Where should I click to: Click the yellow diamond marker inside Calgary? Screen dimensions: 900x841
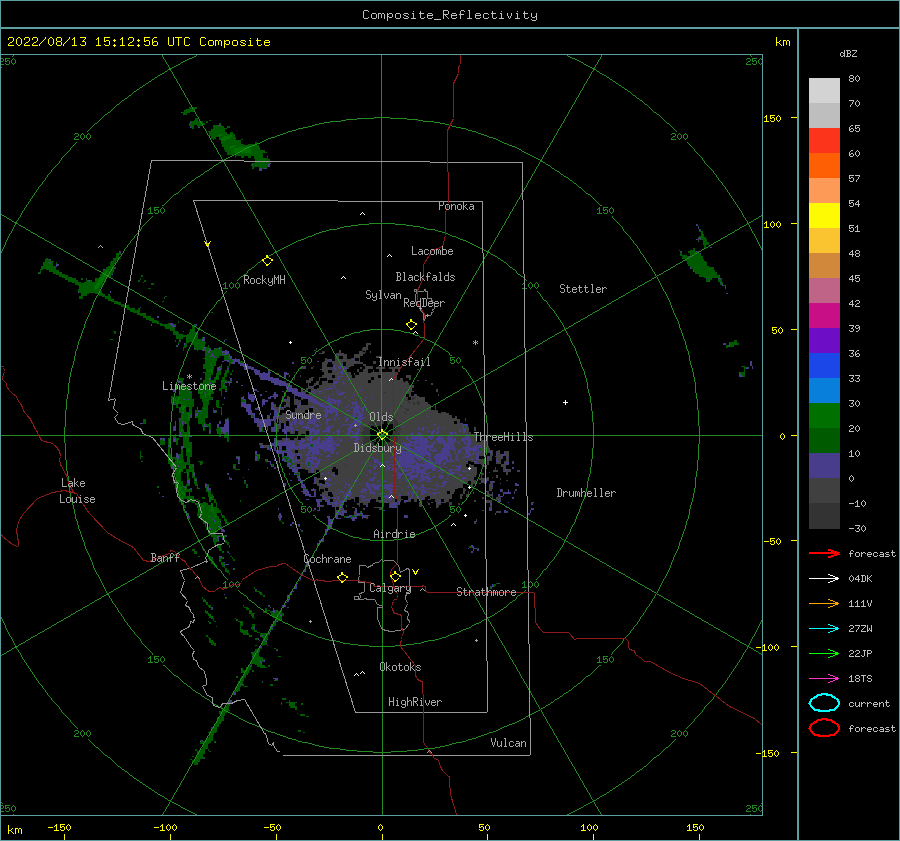pos(395,576)
